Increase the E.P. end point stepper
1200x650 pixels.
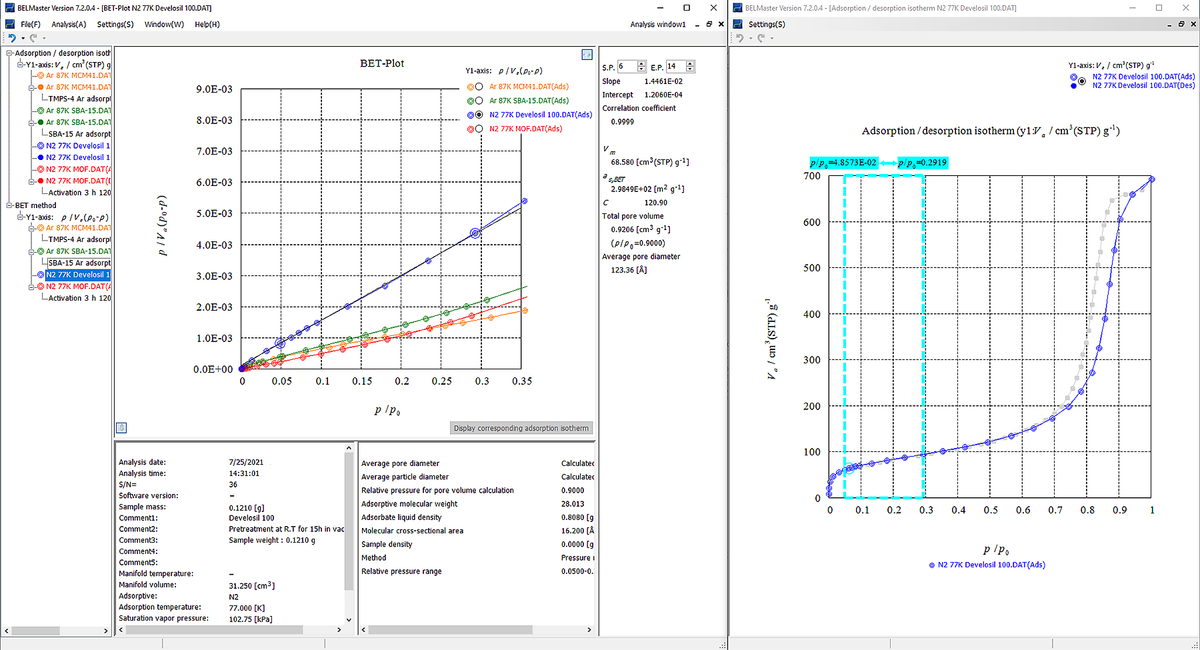click(691, 63)
